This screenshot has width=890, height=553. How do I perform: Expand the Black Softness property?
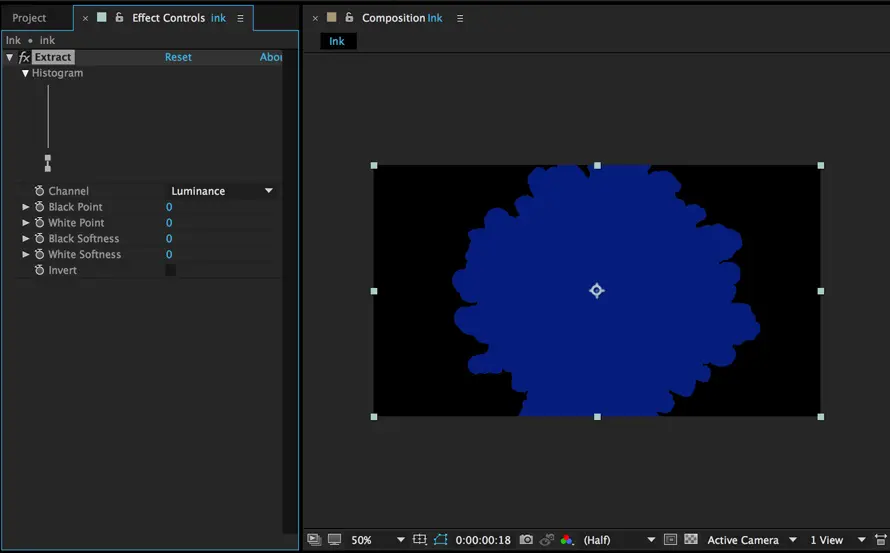coord(26,238)
